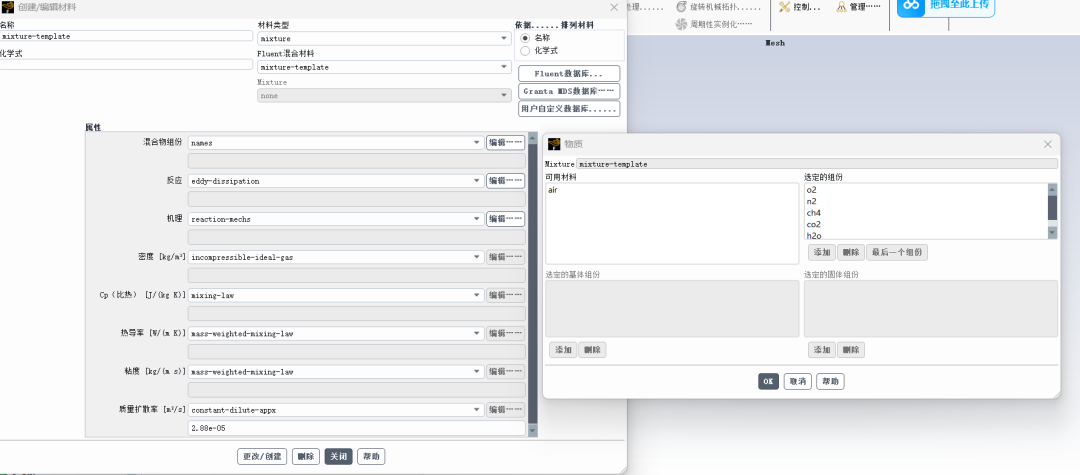The width and height of the screenshot is (1080, 475).
Task: Click the 物质 dialog title icon
Action: point(554,144)
